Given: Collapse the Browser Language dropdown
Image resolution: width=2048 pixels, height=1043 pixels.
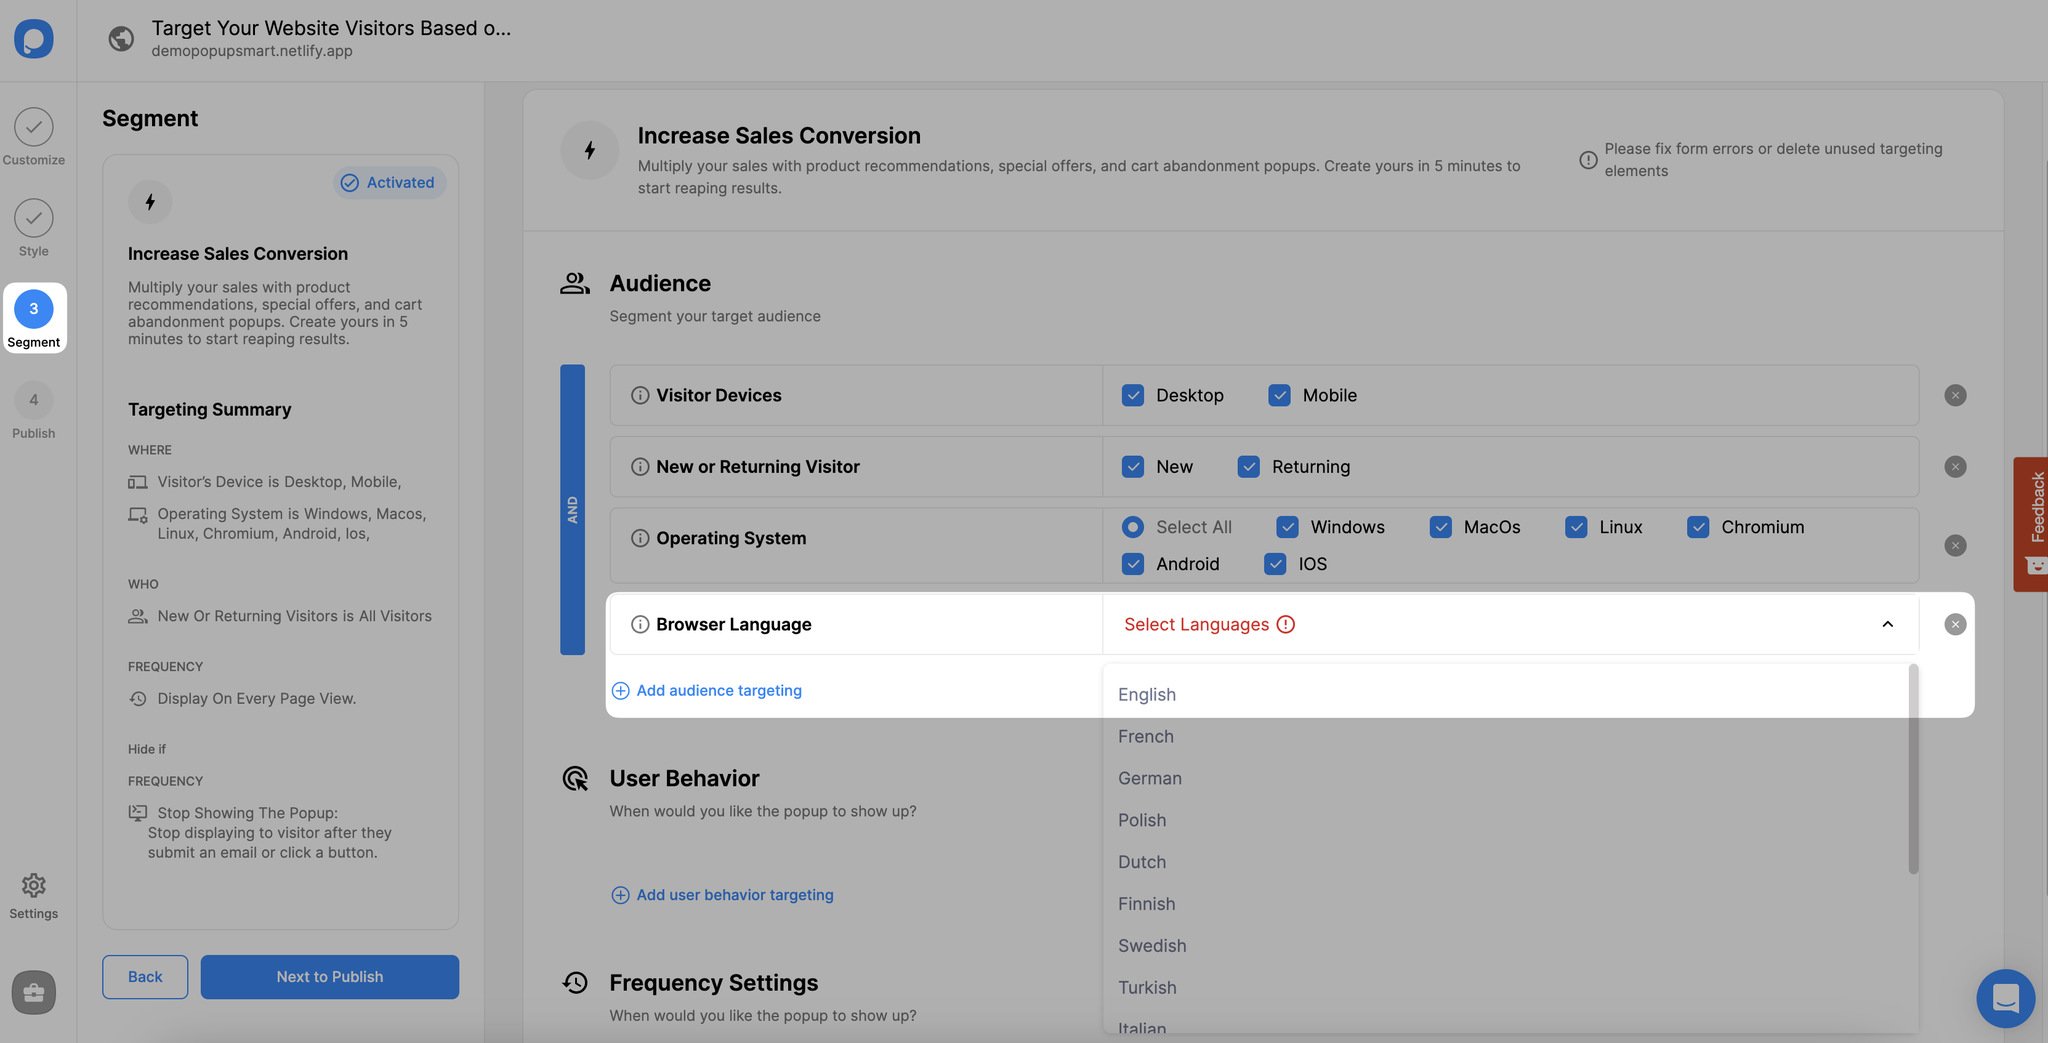Looking at the screenshot, I should [1888, 624].
